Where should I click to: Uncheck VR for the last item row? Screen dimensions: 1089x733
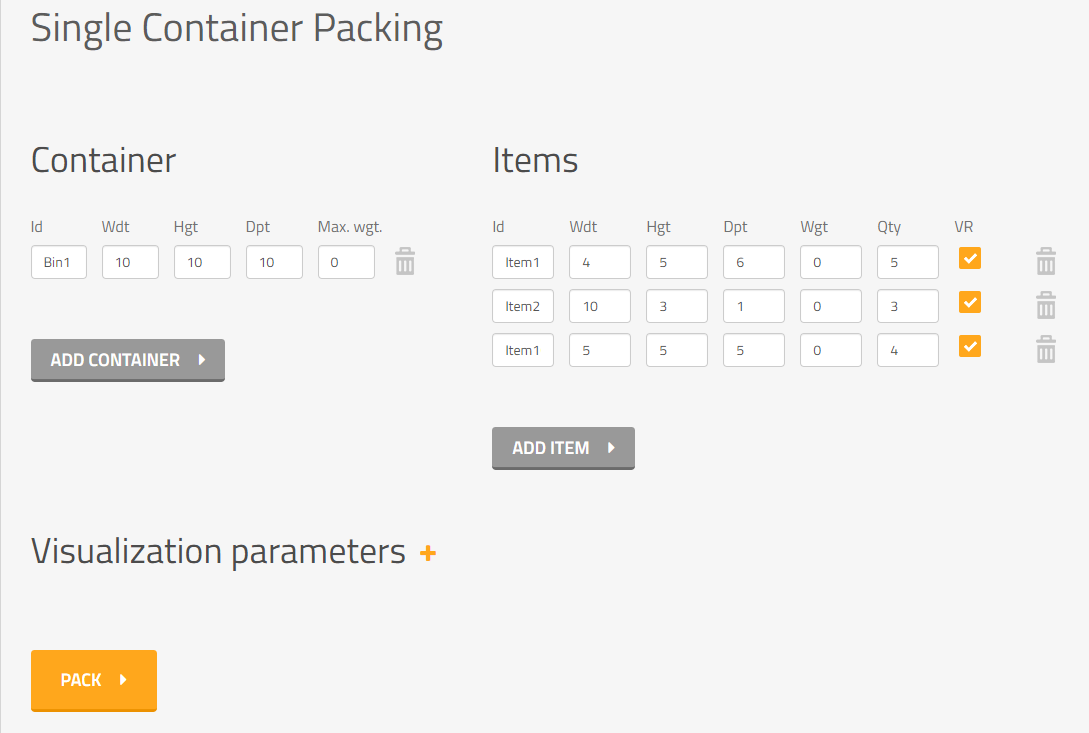click(x=969, y=346)
